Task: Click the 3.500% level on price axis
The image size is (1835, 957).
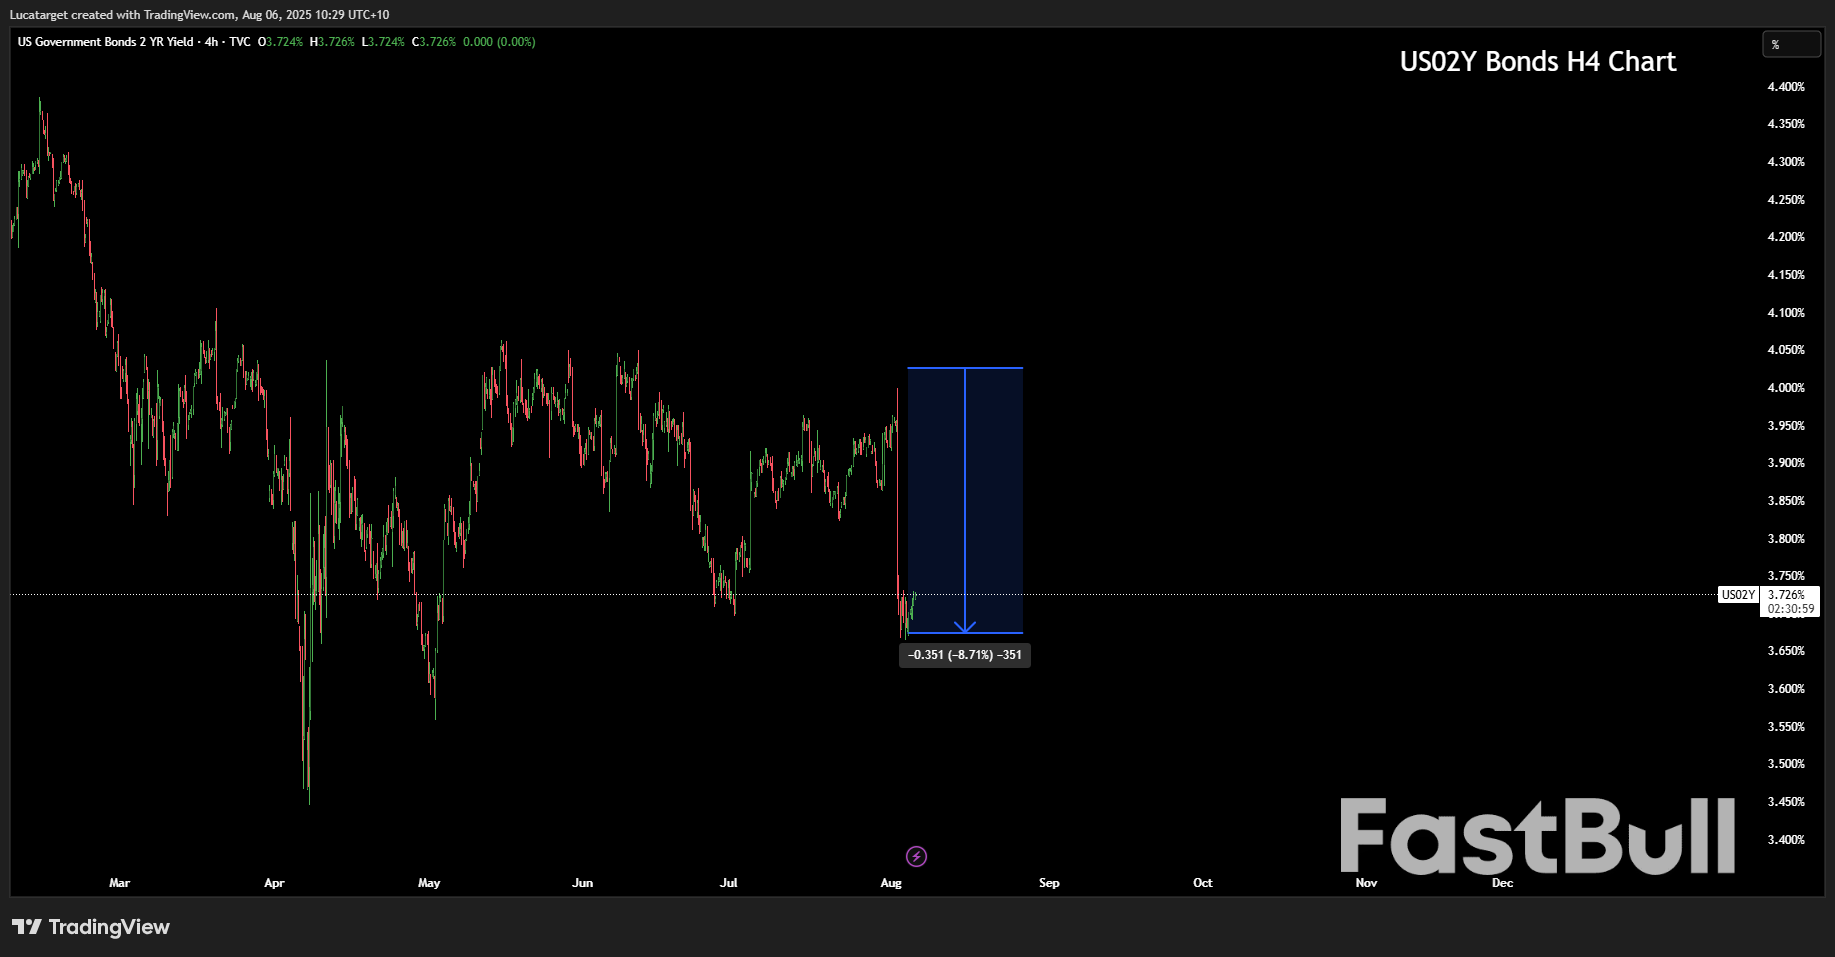Action: pyautogui.click(x=1786, y=764)
